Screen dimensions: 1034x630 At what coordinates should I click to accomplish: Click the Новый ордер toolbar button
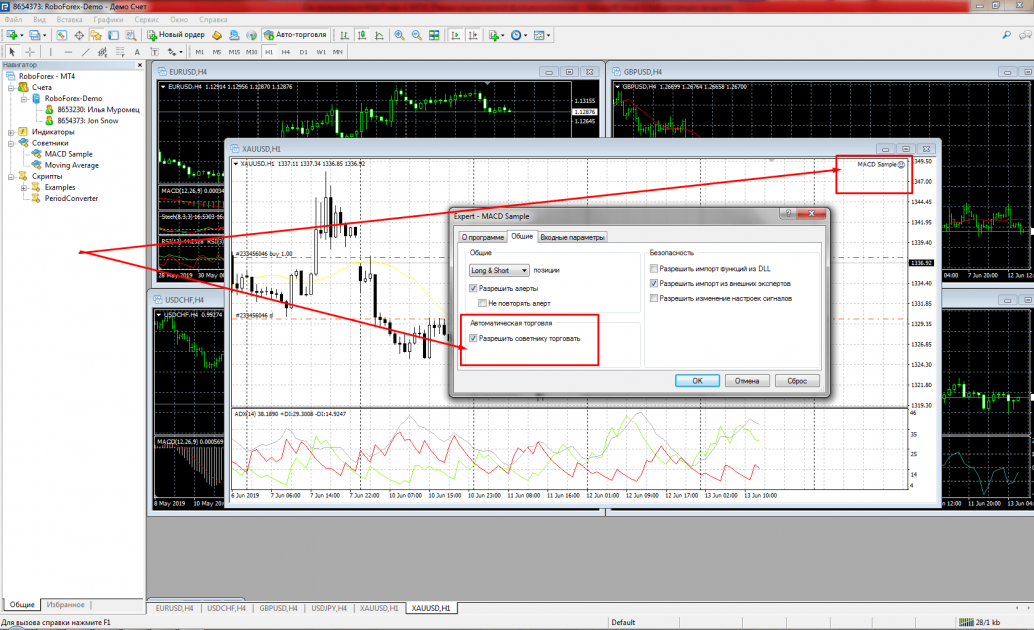[176, 35]
